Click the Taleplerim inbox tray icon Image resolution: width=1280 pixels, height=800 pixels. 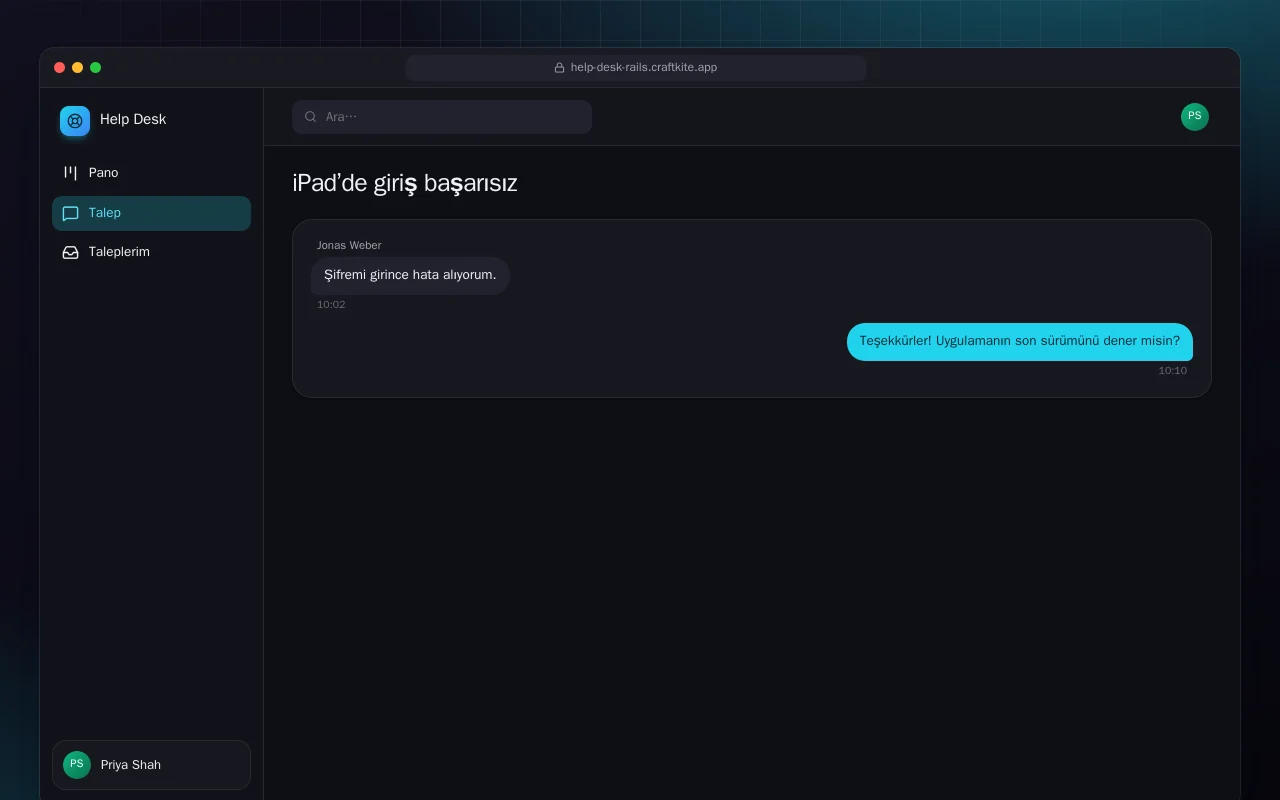tap(70, 252)
